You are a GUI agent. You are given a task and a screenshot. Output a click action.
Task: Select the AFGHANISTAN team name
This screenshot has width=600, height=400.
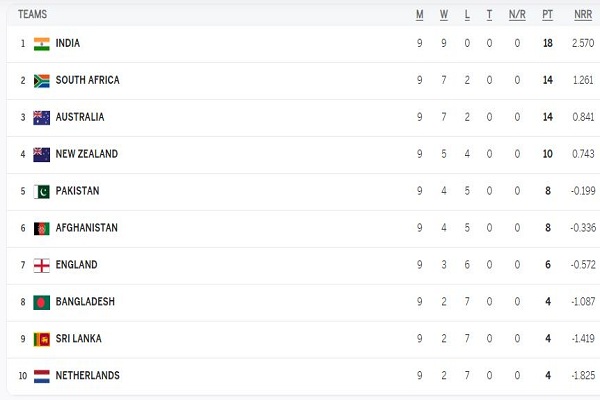pos(86,228)
